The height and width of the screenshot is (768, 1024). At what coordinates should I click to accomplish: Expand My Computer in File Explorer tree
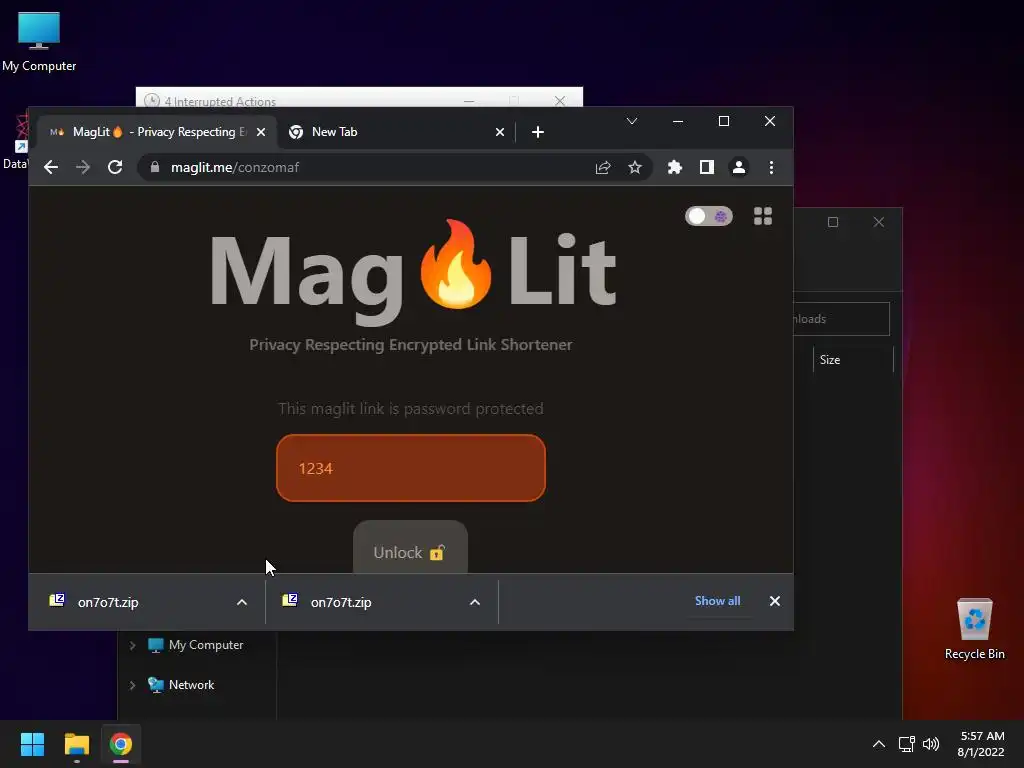point(133,645)
